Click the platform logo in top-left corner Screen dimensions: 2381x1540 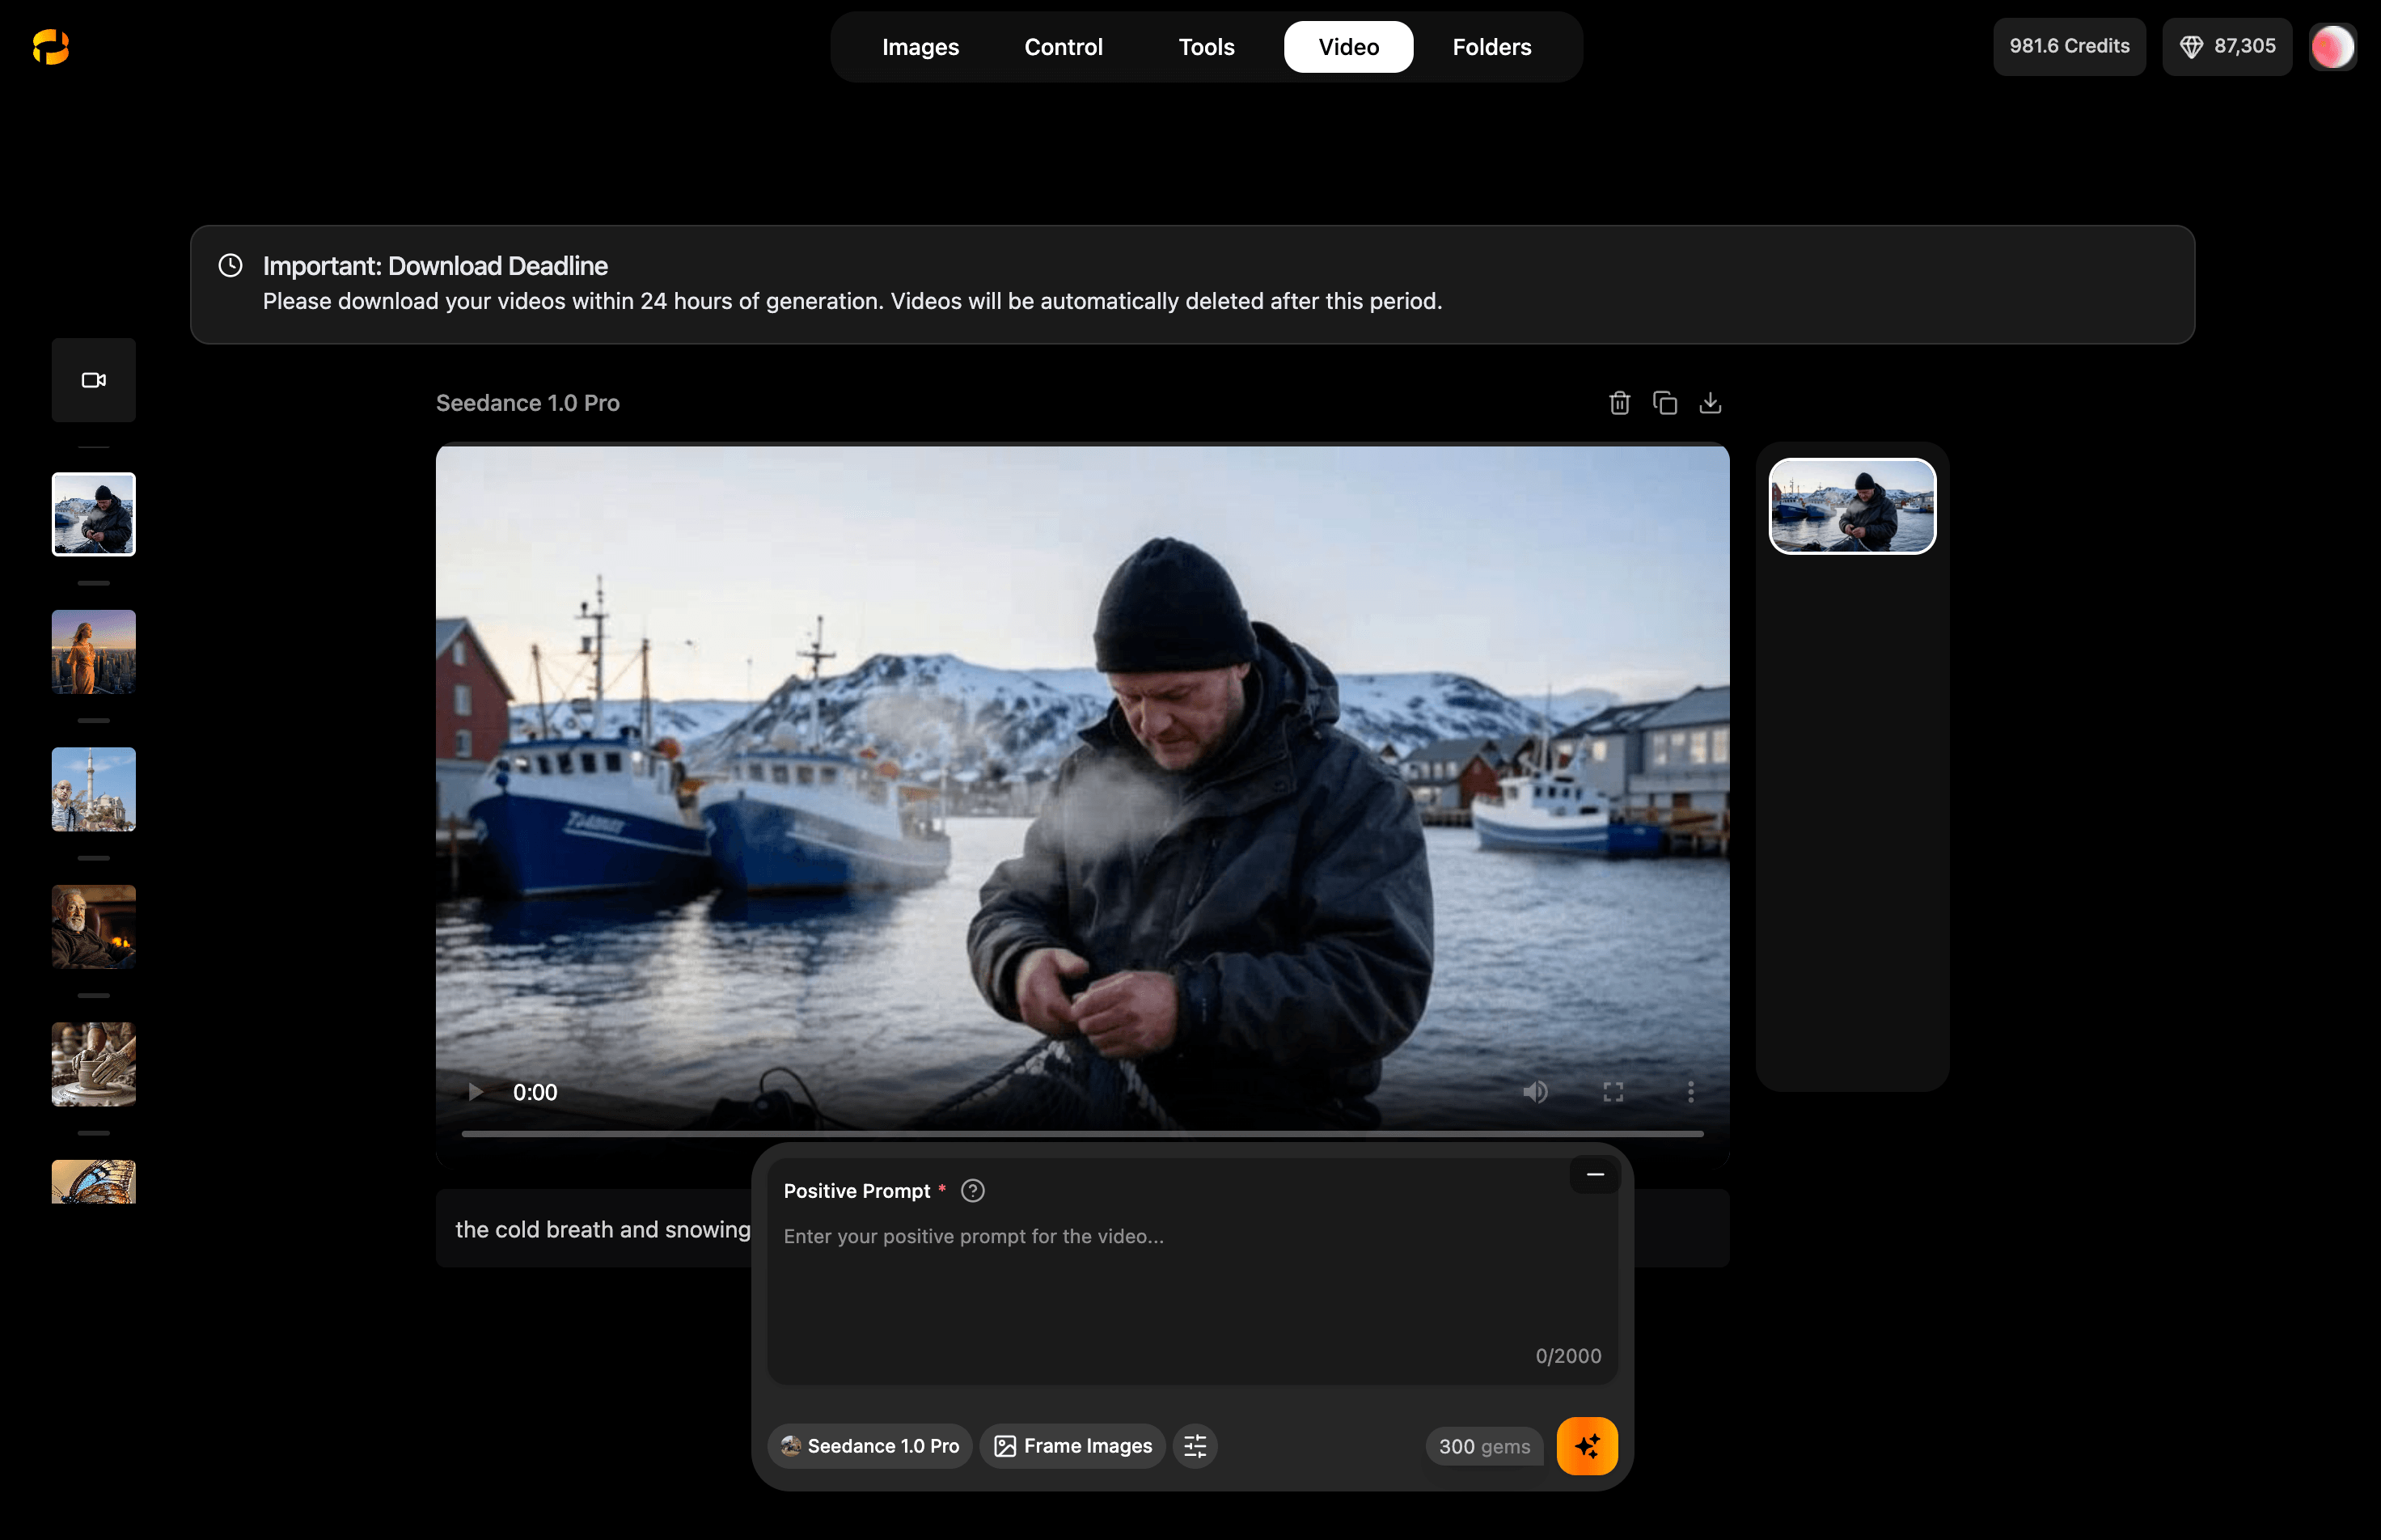point(50,46)
